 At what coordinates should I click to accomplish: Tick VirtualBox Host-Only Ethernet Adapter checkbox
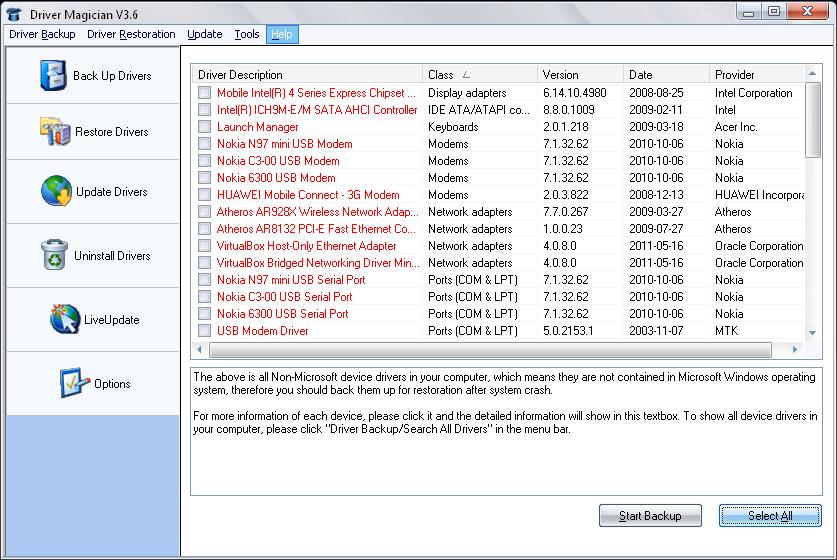pyautogui.click(x=204, y=246)
